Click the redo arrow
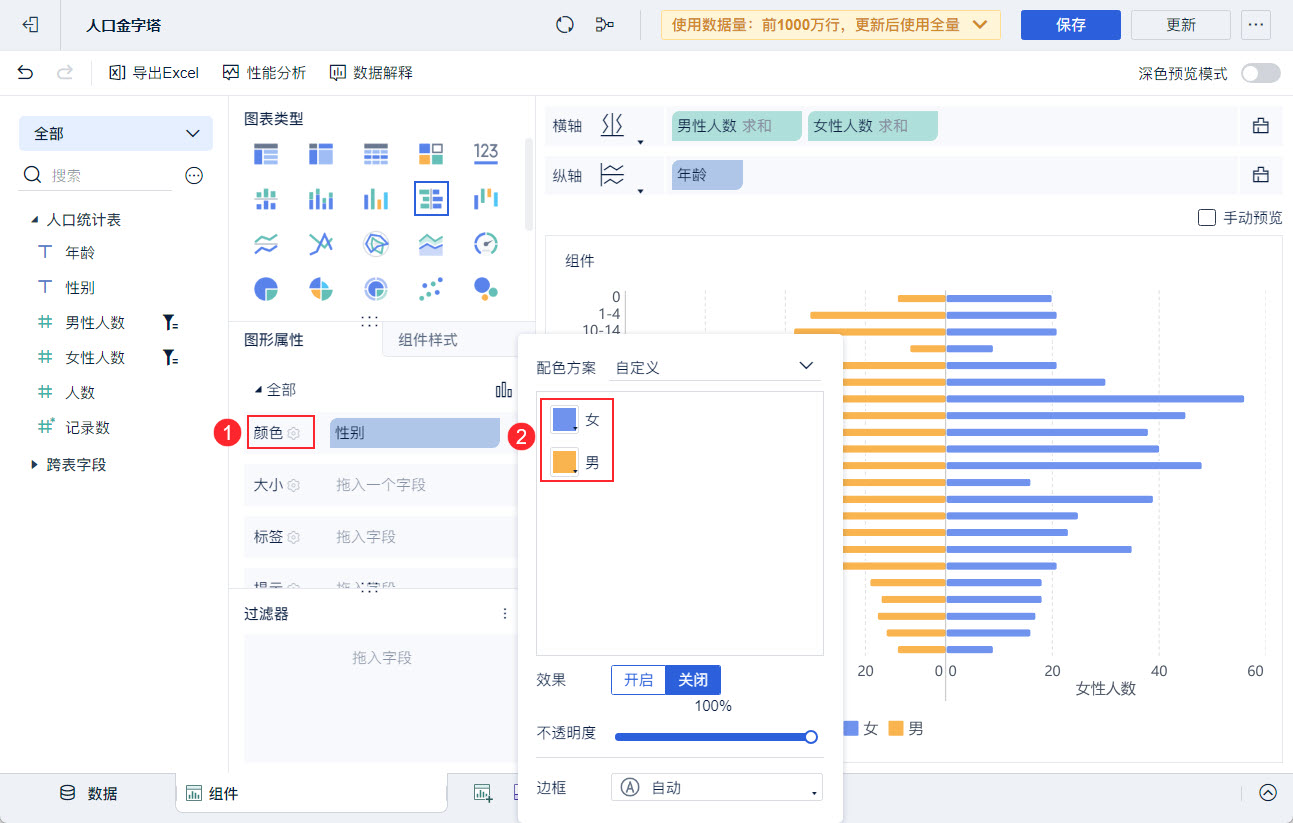The height and width of the screenshot is (823, 1293). point(65,72)
